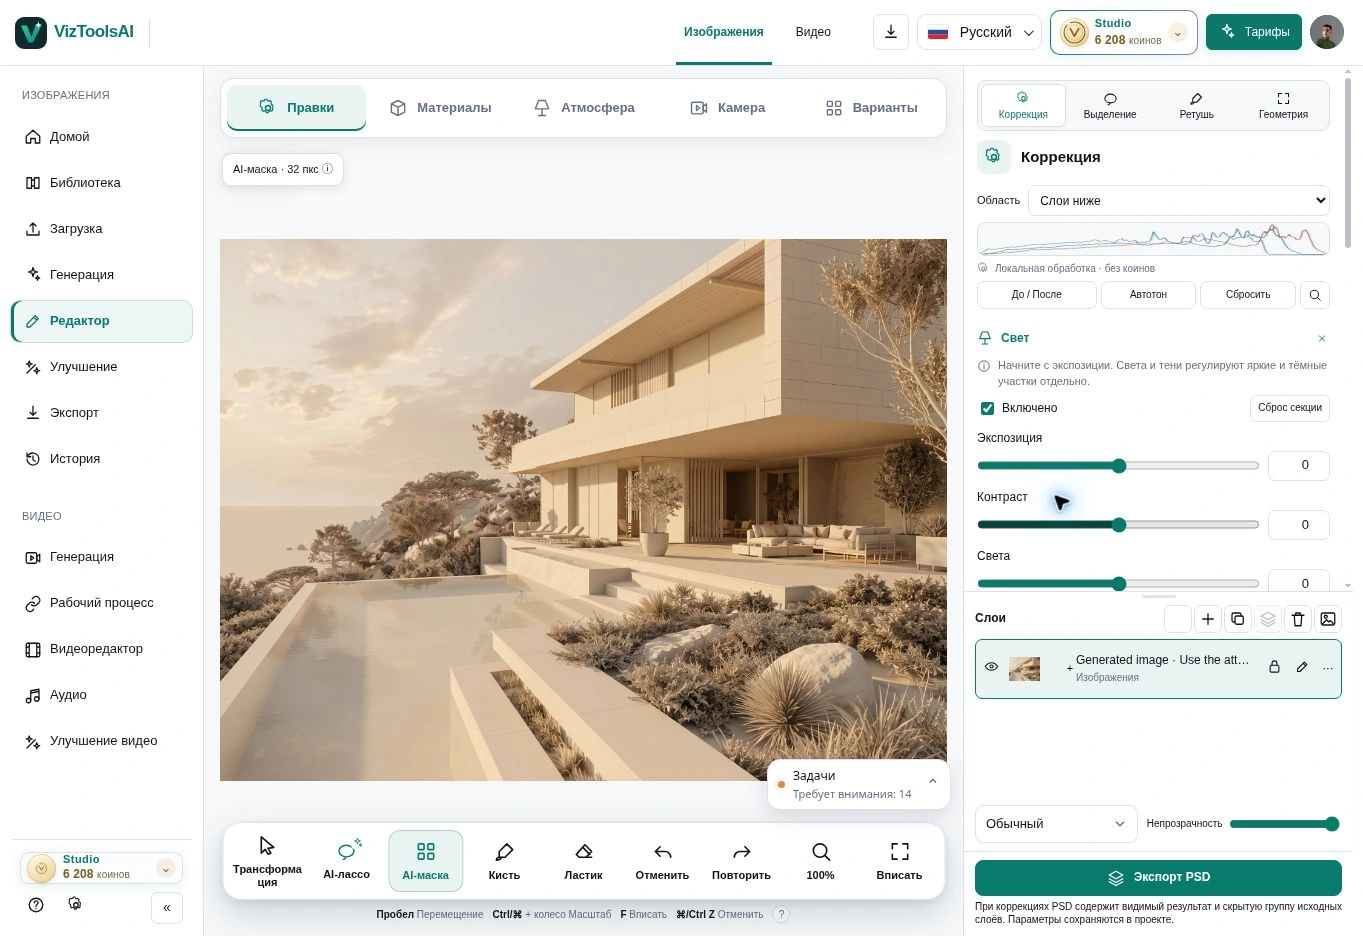Open the Русский language dropdown
Screen dimensions: 1363x936
pyautogui.click(x=980, y=32)
